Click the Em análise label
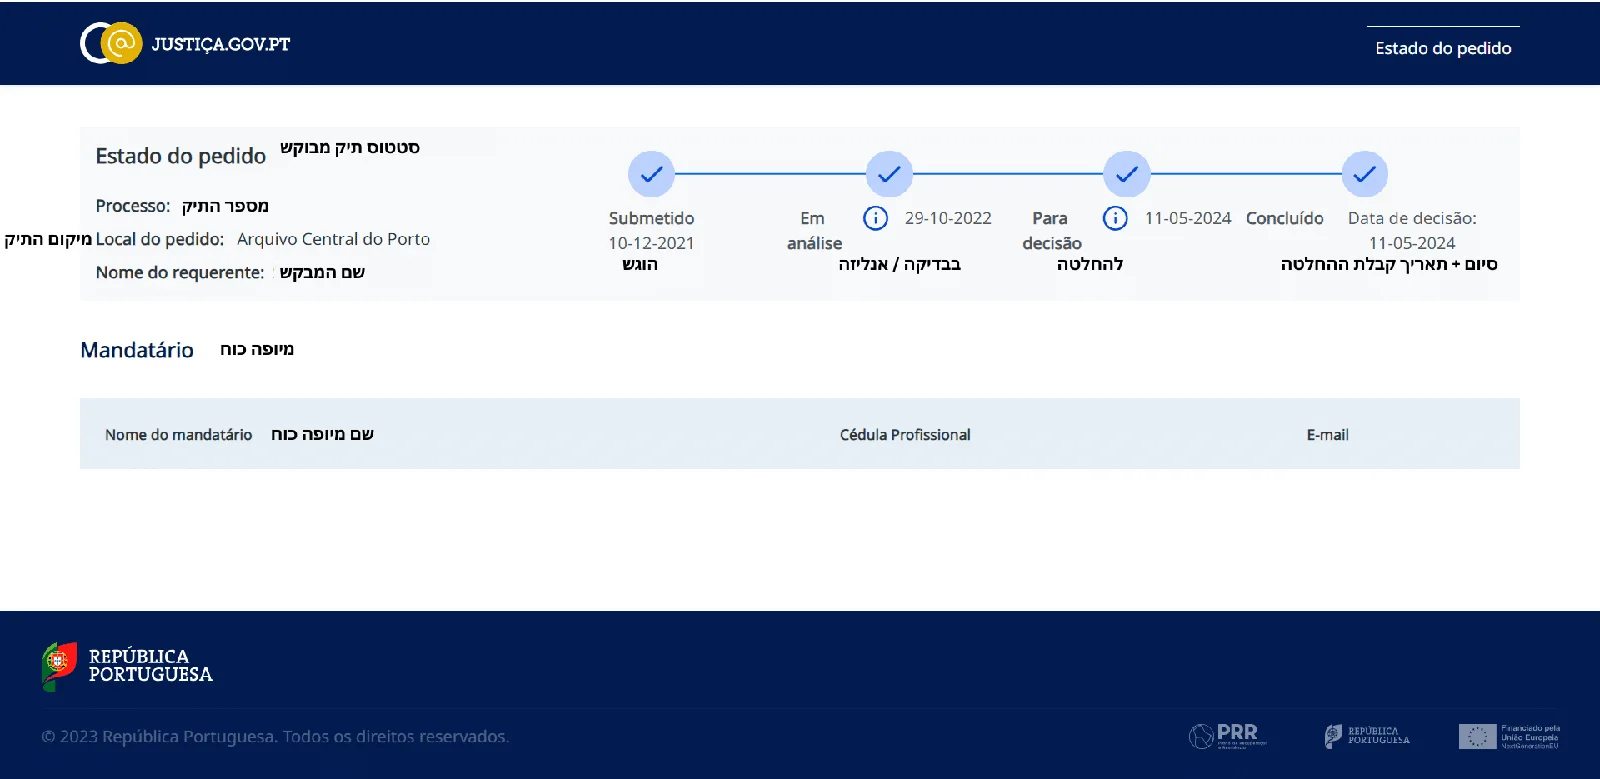The height and width of the screenshot is (779, 1600). (814, 230)
